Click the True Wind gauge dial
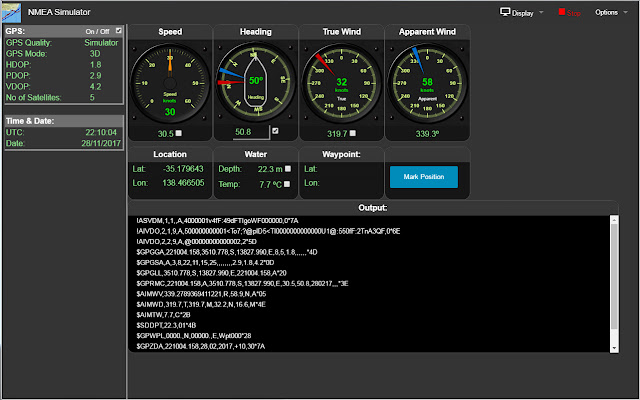Screen dimensions: 640x400 click(x=341, y=83)
